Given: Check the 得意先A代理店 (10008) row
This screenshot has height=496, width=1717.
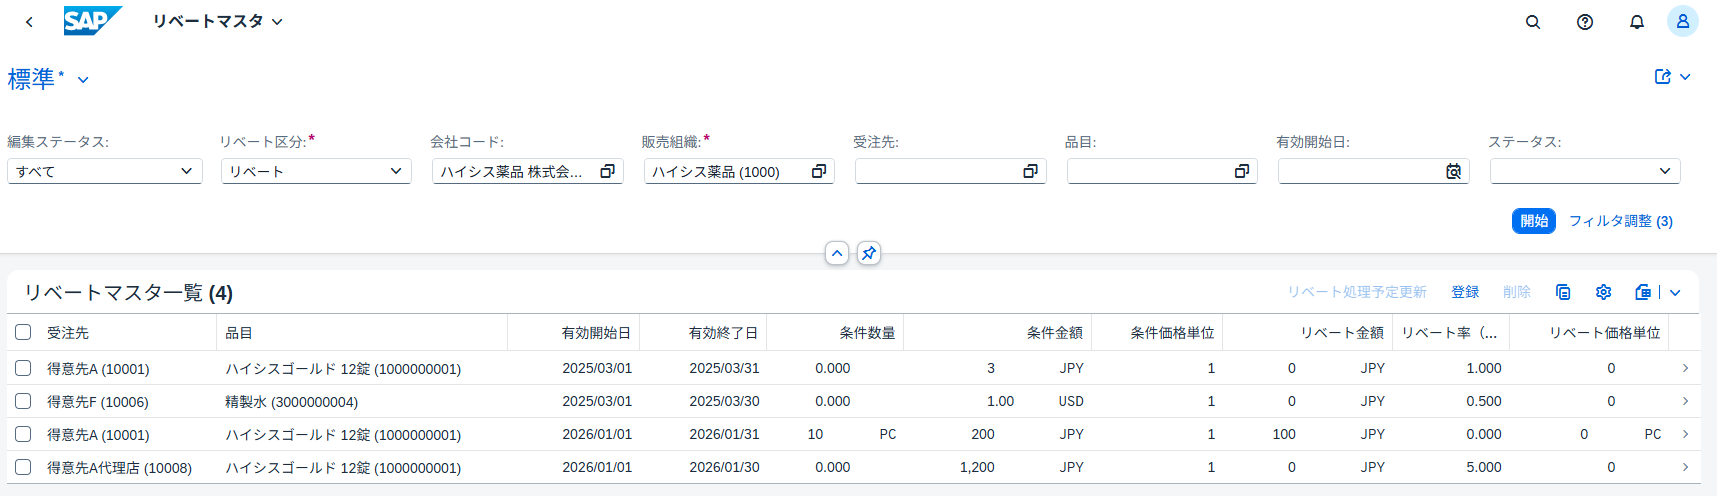Looking at the screenshot, I should (x=23, y=467).
